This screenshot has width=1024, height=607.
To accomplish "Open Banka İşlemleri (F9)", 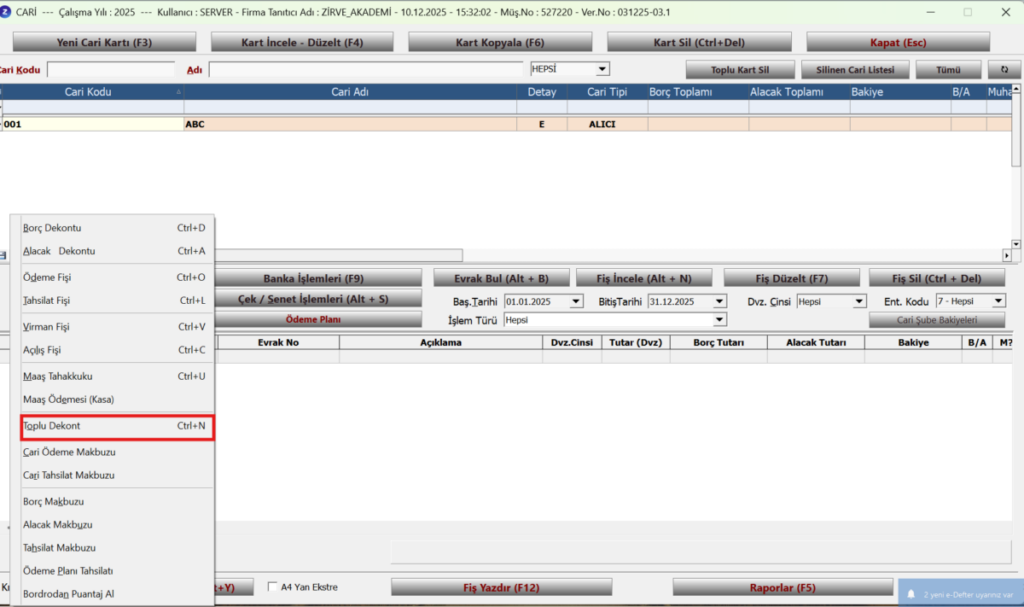I will point(313,278).
